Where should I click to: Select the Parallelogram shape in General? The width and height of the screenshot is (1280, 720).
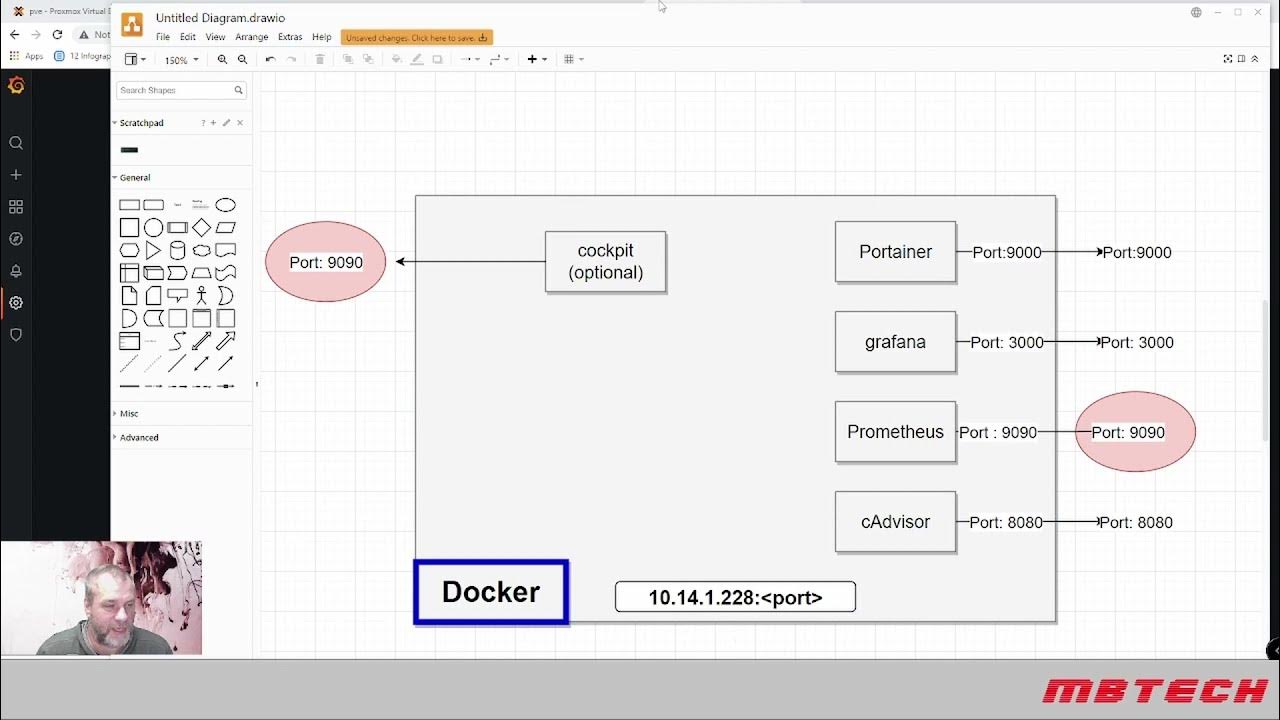226,227
